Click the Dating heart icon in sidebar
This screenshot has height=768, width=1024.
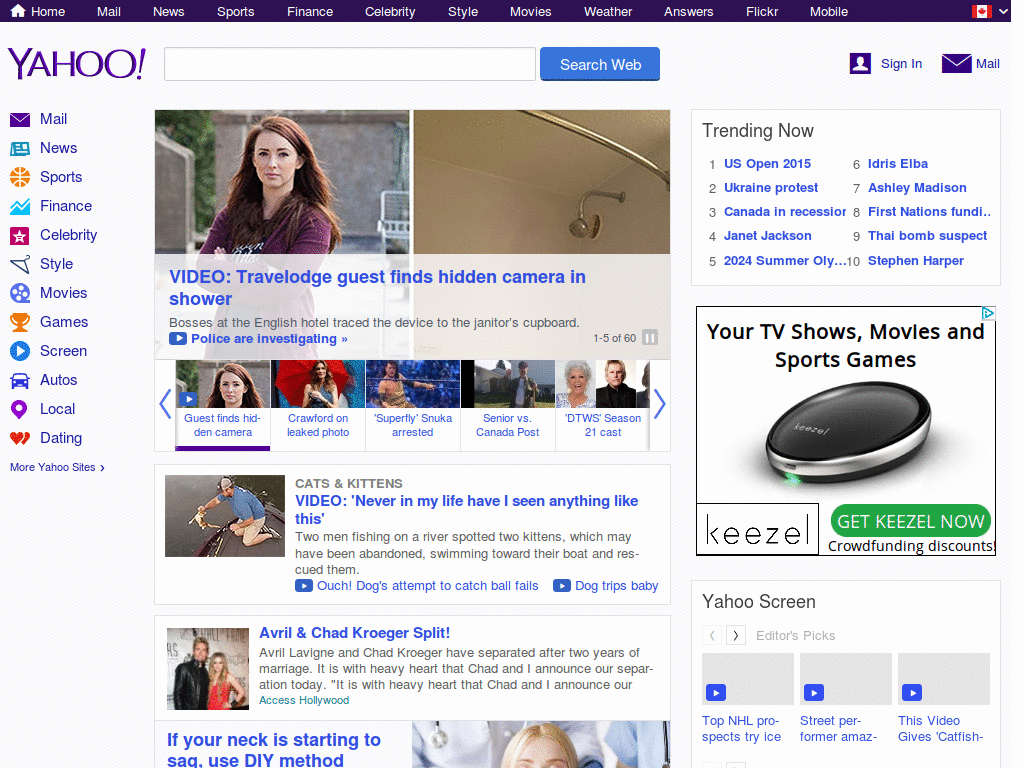point(20,438)
